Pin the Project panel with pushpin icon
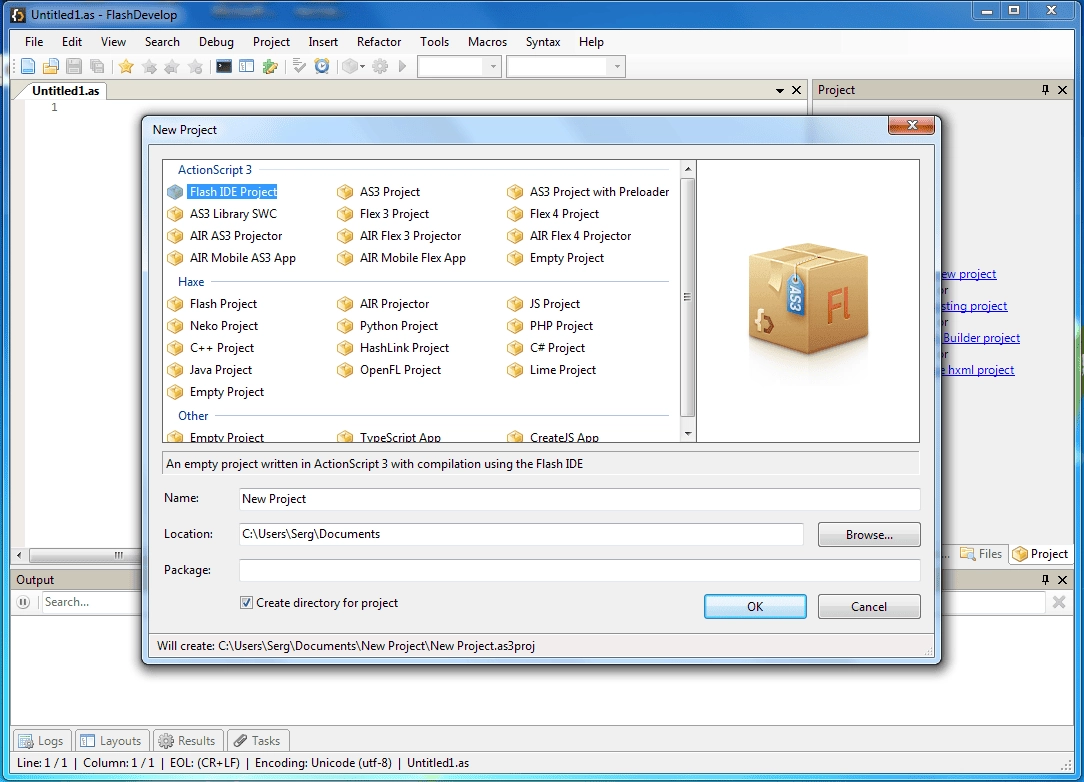Screen dimensions: 1084x782 (x=1045, y=90)
